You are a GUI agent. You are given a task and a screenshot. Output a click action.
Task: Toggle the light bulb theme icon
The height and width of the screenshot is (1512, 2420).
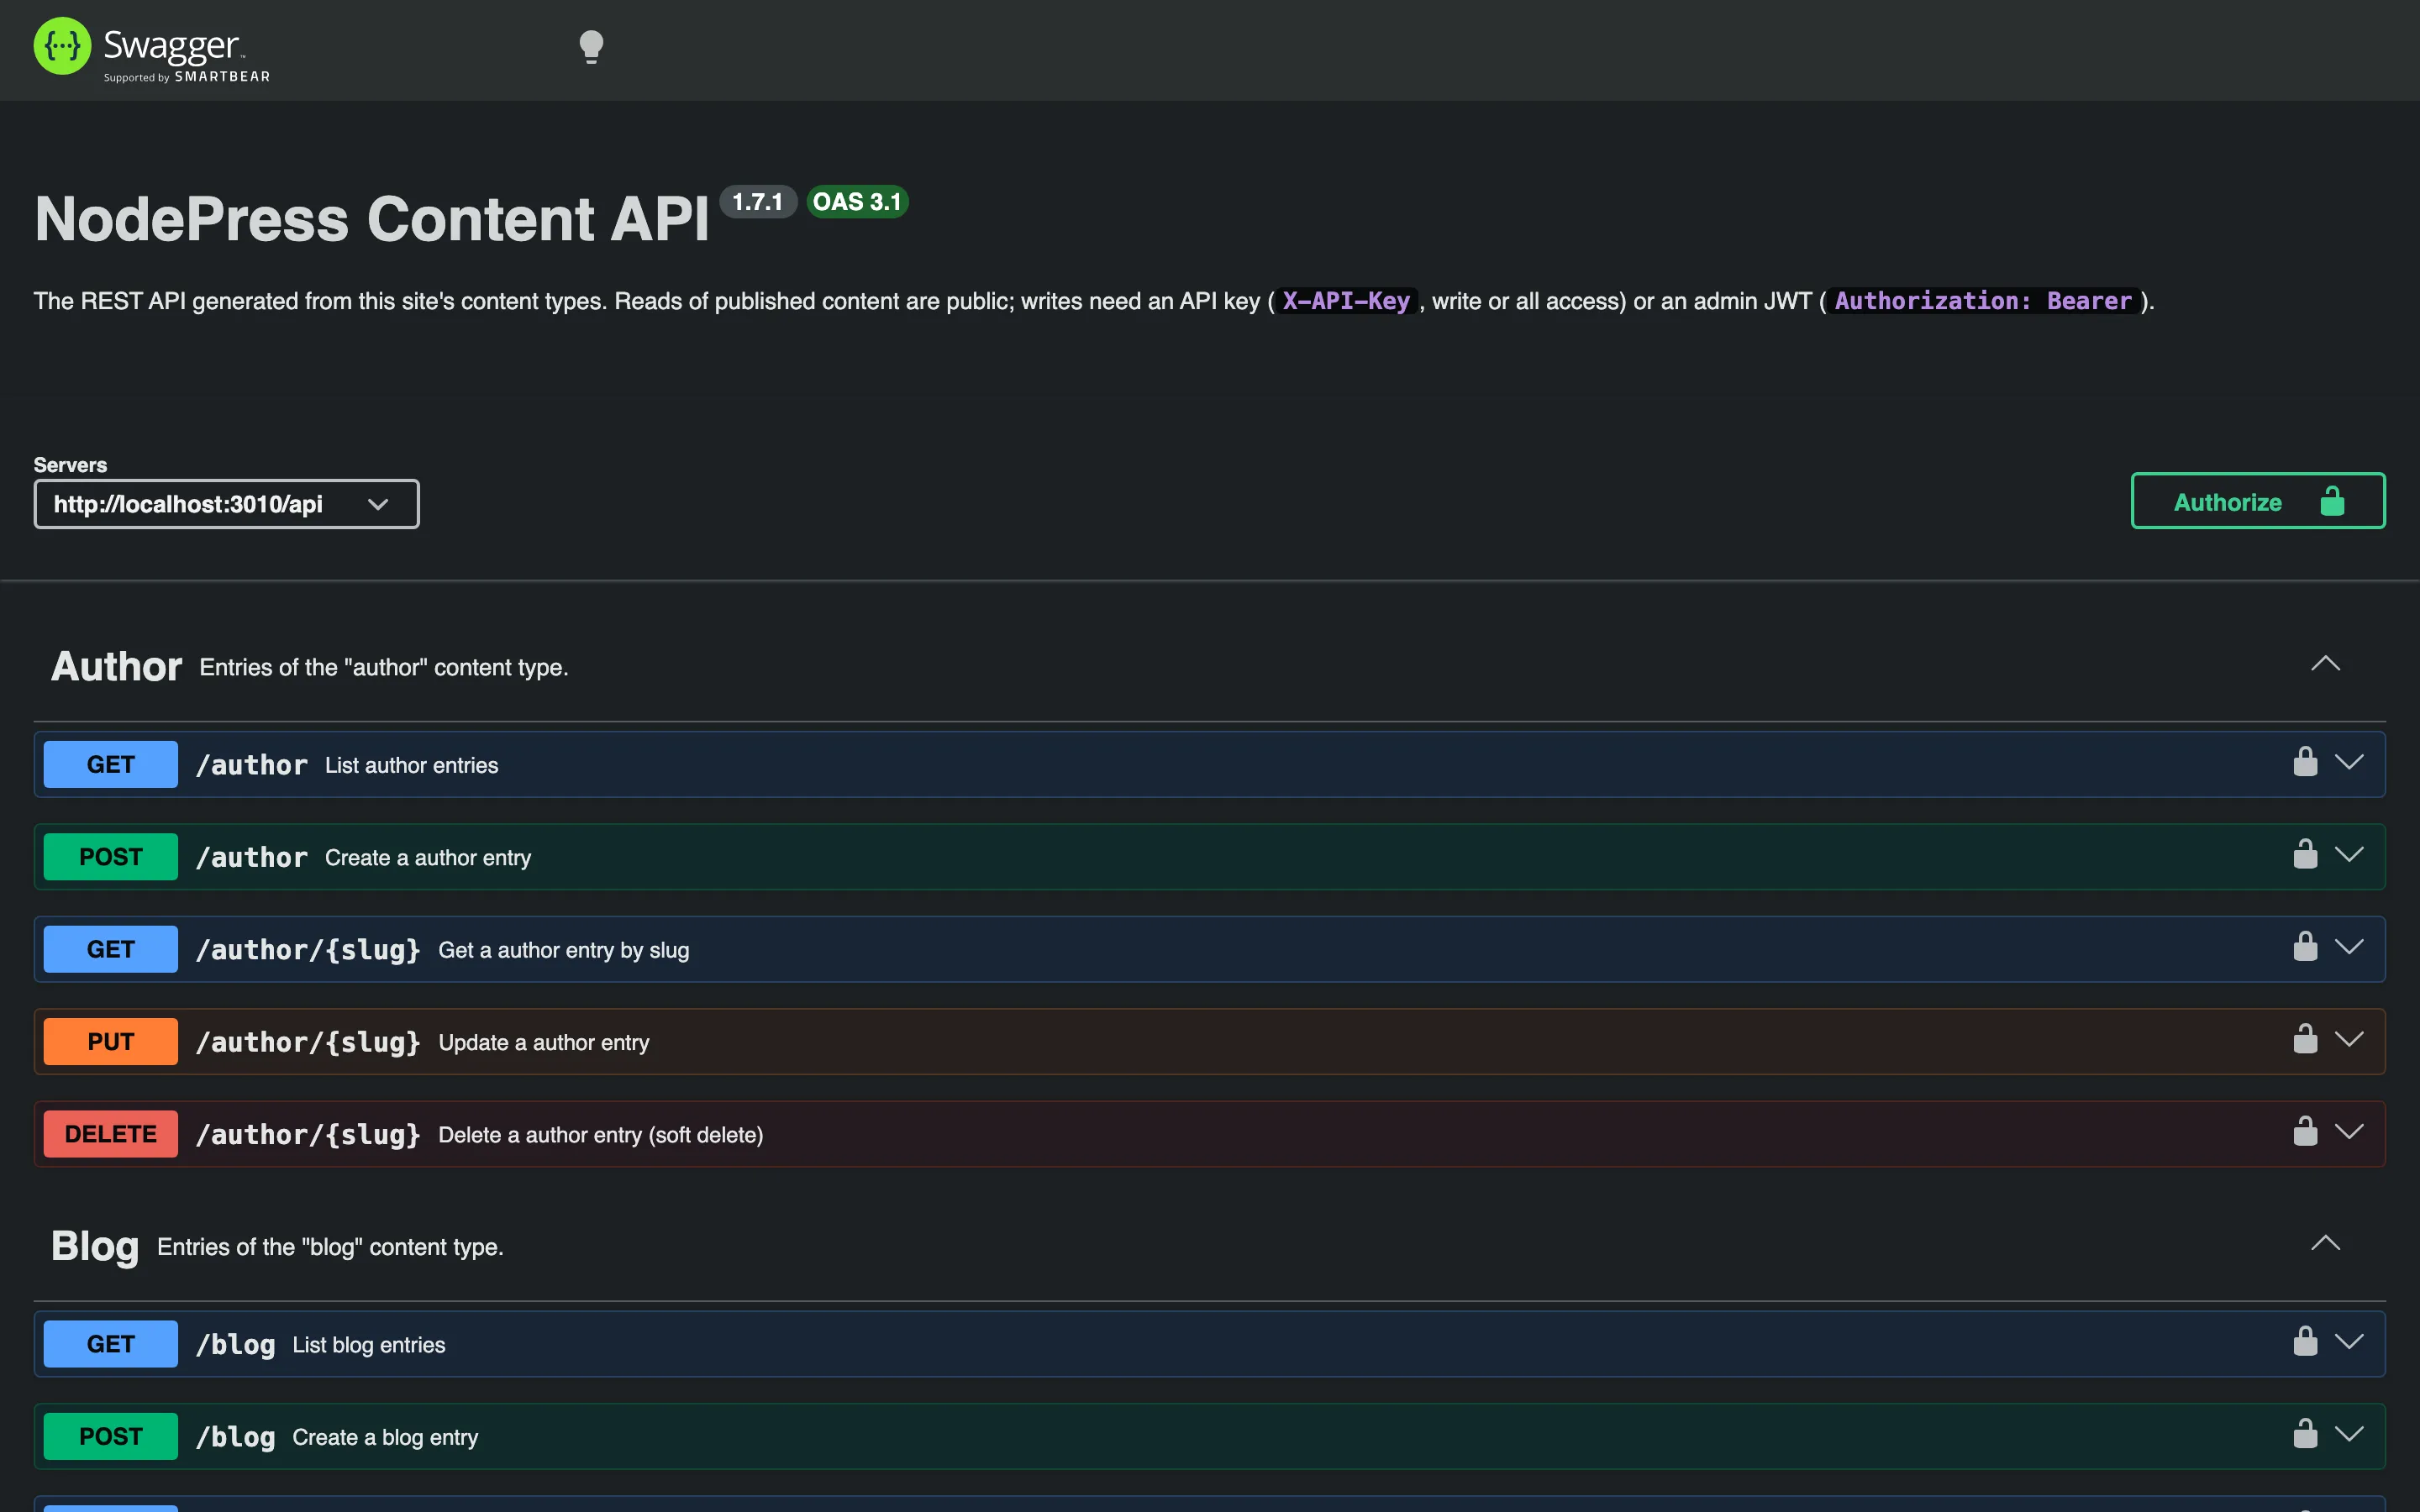pyautogui.click(x=591, y=47)
